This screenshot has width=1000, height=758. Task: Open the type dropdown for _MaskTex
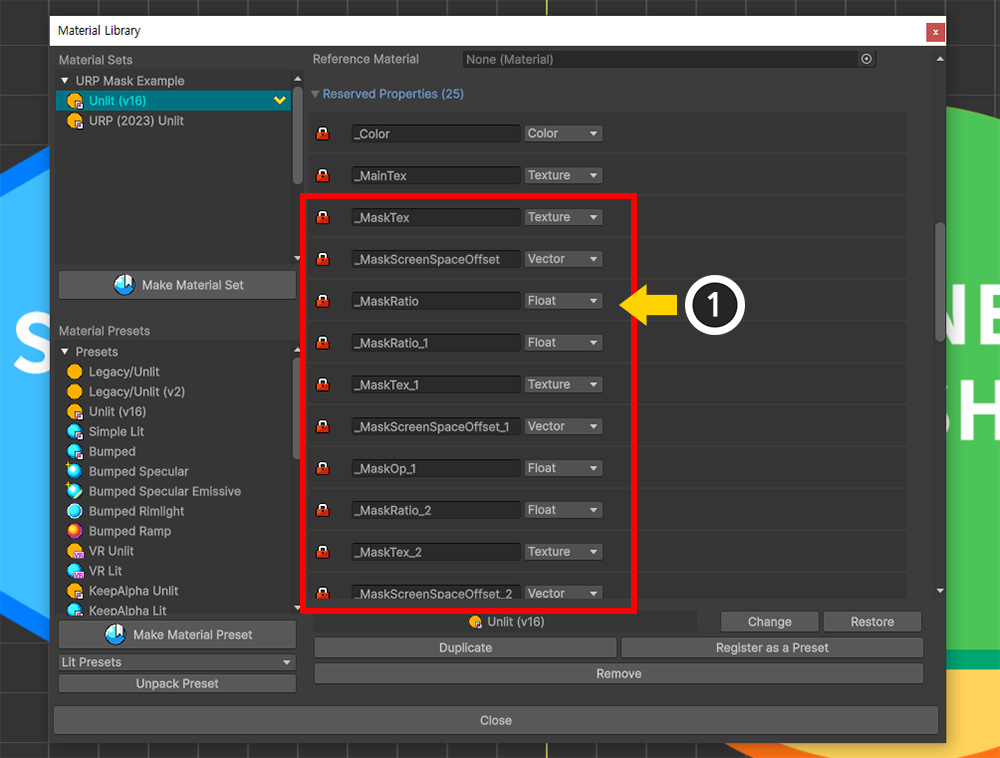point(563,217)
